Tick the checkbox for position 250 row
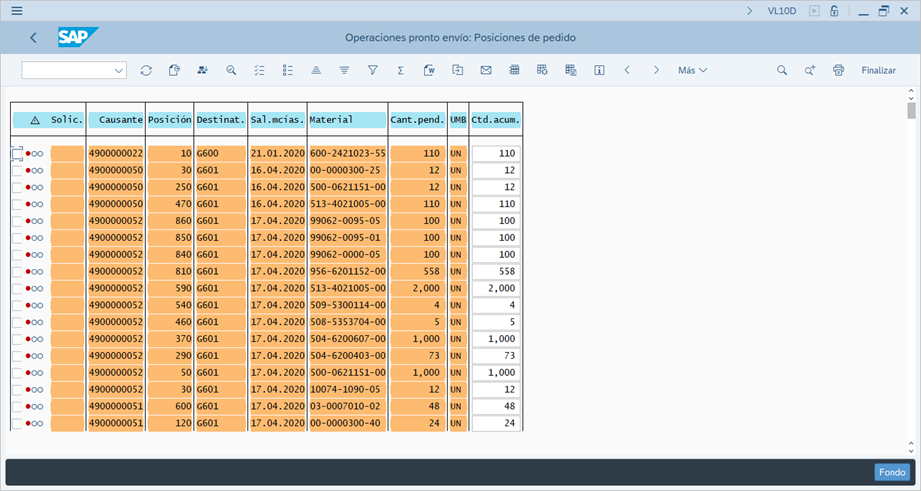This screenshot has width=921, height=491. 17,187
